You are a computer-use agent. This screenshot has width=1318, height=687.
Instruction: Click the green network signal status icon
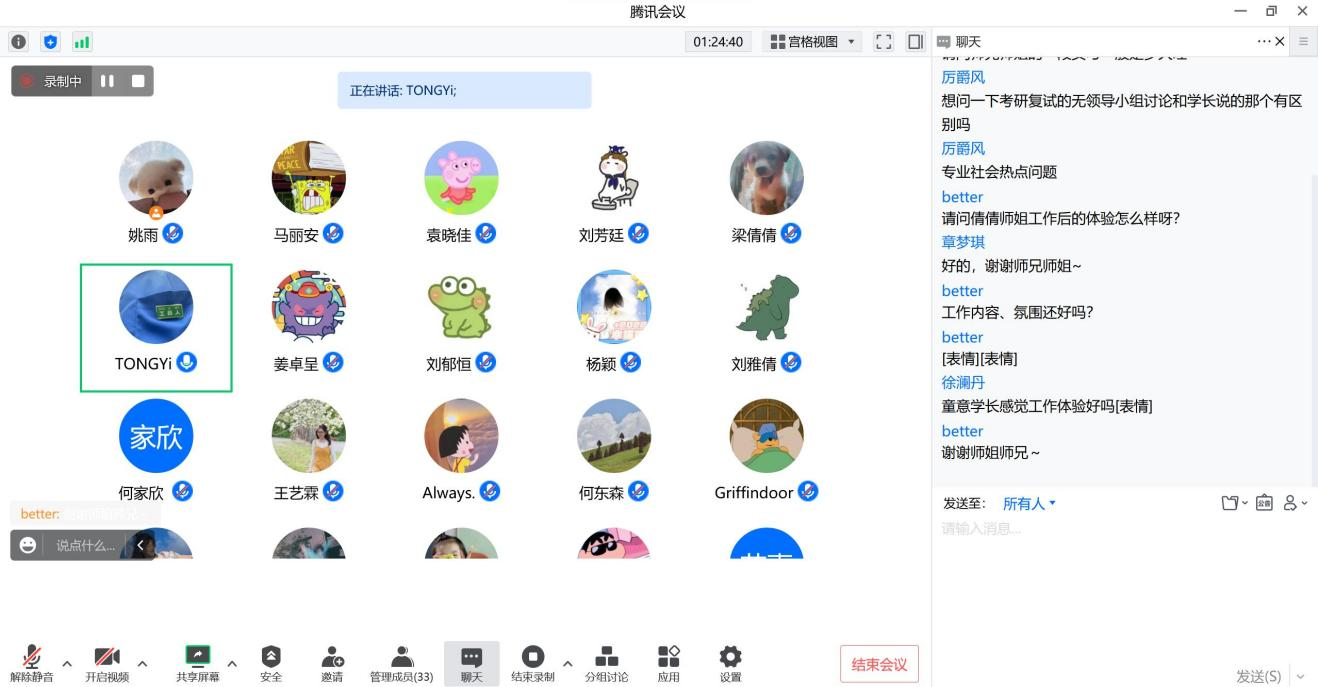pyautogui.click(x=82, y=42)
